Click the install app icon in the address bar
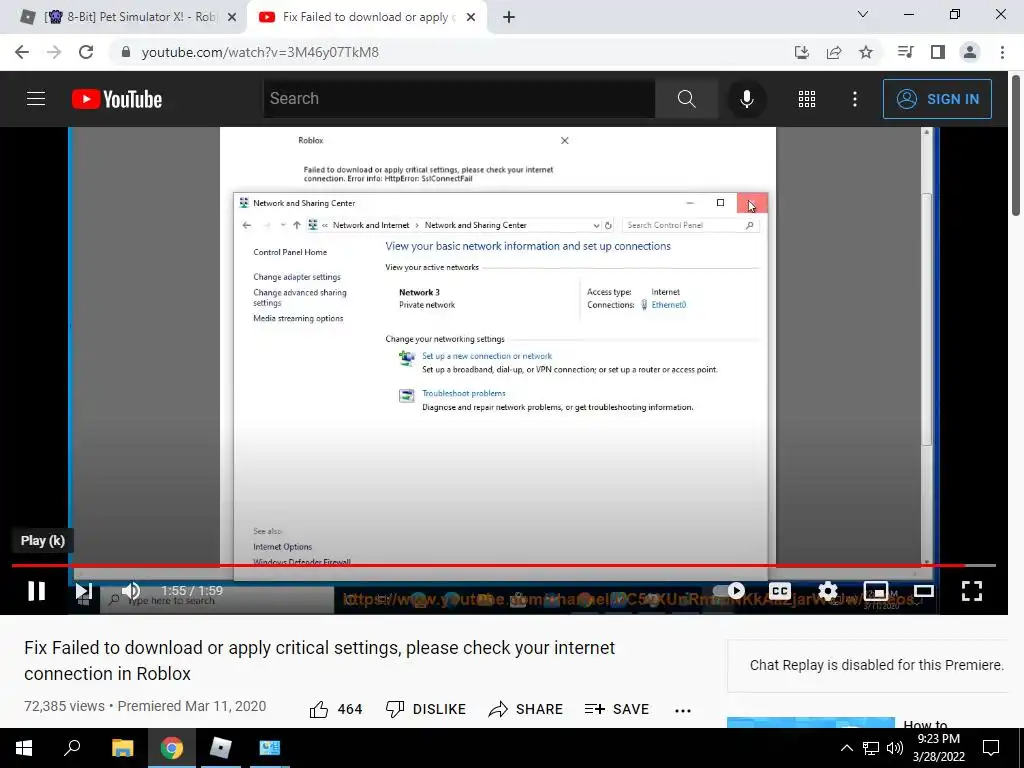 (802, 52)
